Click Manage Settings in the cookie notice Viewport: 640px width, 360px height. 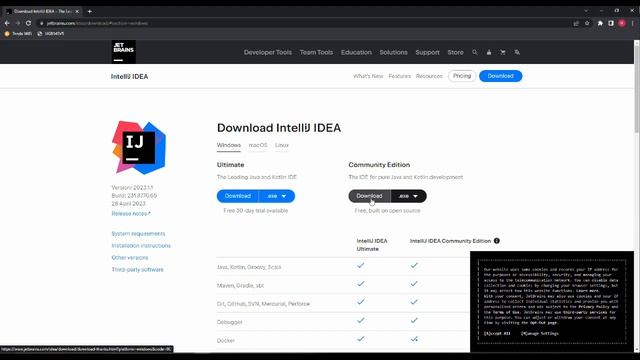[x=540, y=333]
